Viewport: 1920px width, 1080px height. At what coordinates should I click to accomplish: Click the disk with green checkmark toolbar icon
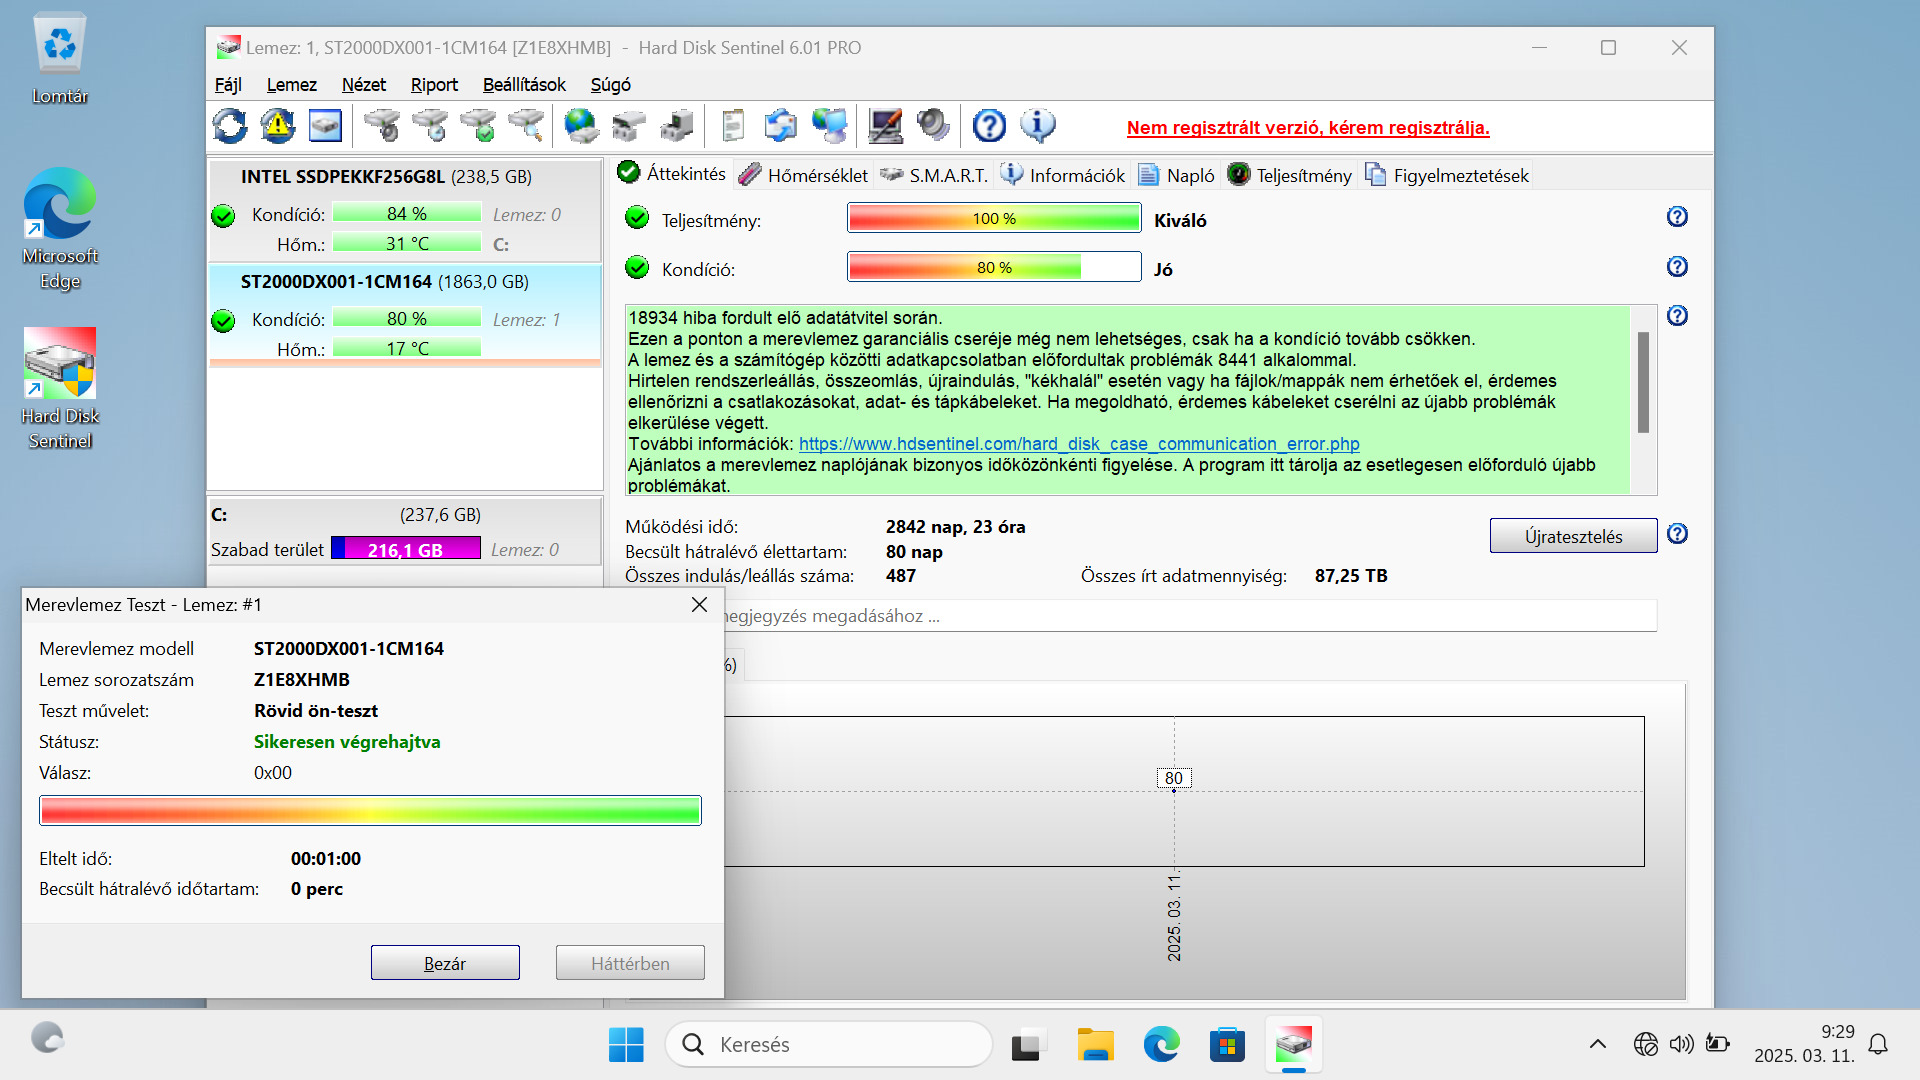478,126
